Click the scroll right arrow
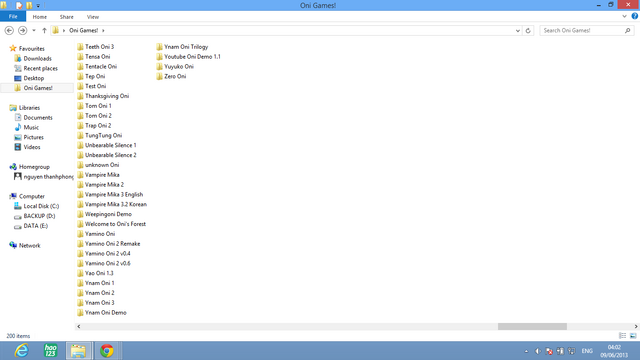The image size is (640, 360). [x=636, y=327]
